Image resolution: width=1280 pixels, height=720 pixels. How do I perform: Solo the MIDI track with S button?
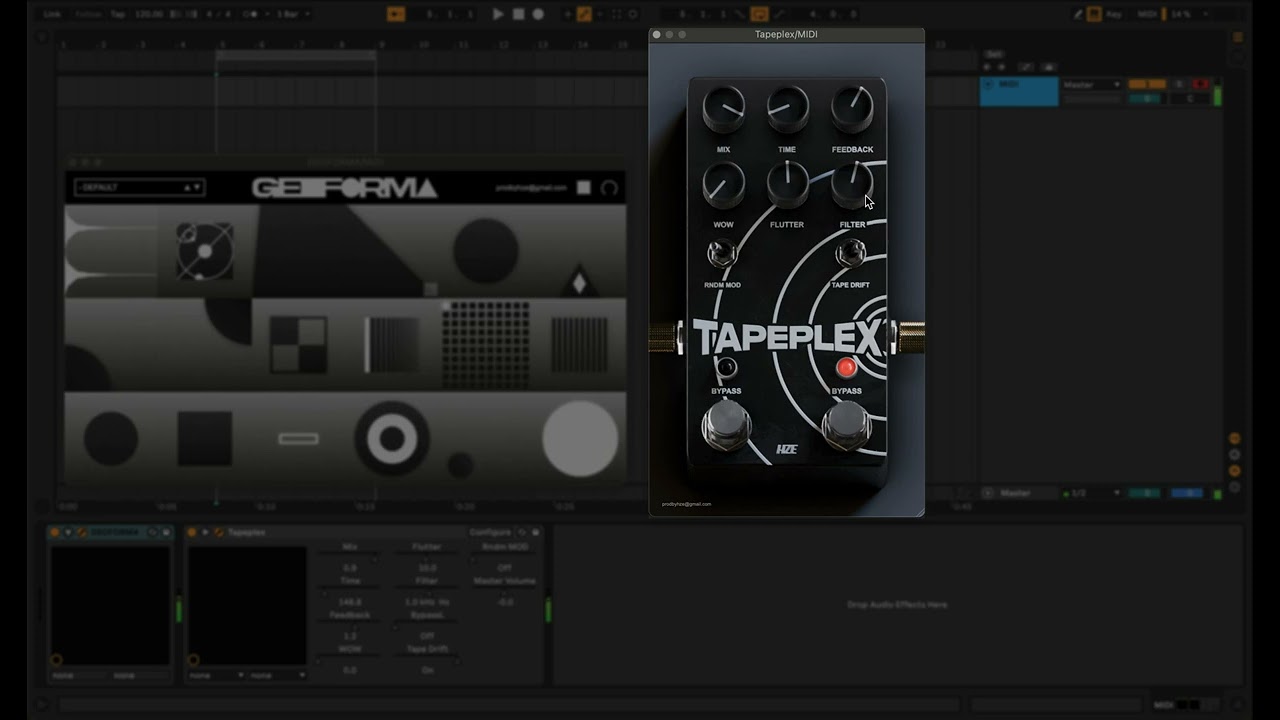[1180, 85]
